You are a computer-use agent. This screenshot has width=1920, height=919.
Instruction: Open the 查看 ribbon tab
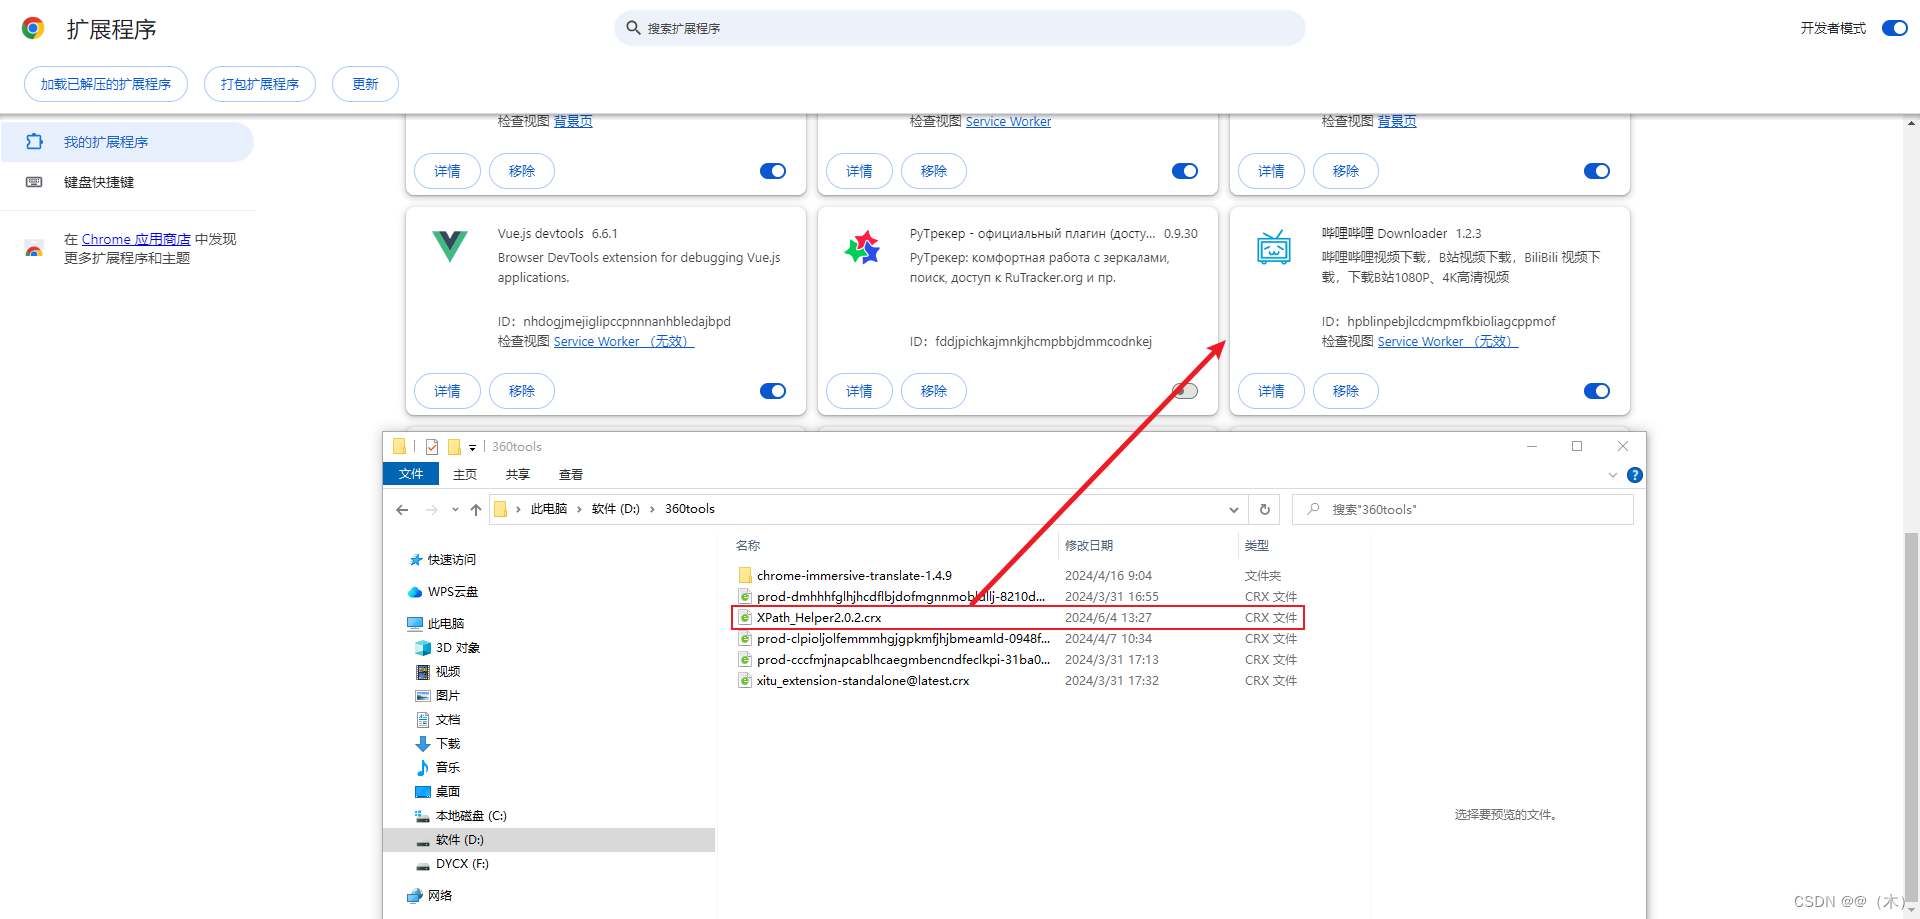click(571, 474)
